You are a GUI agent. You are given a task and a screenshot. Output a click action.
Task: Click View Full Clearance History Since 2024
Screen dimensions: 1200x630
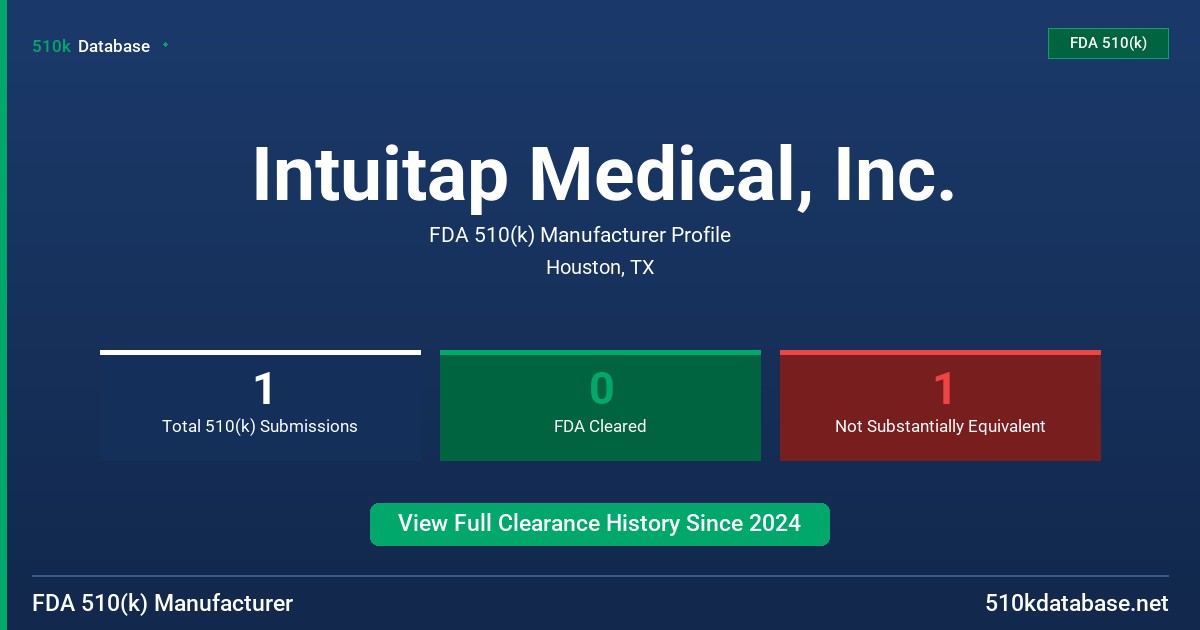pyautogui.click(x=600, y=524)
